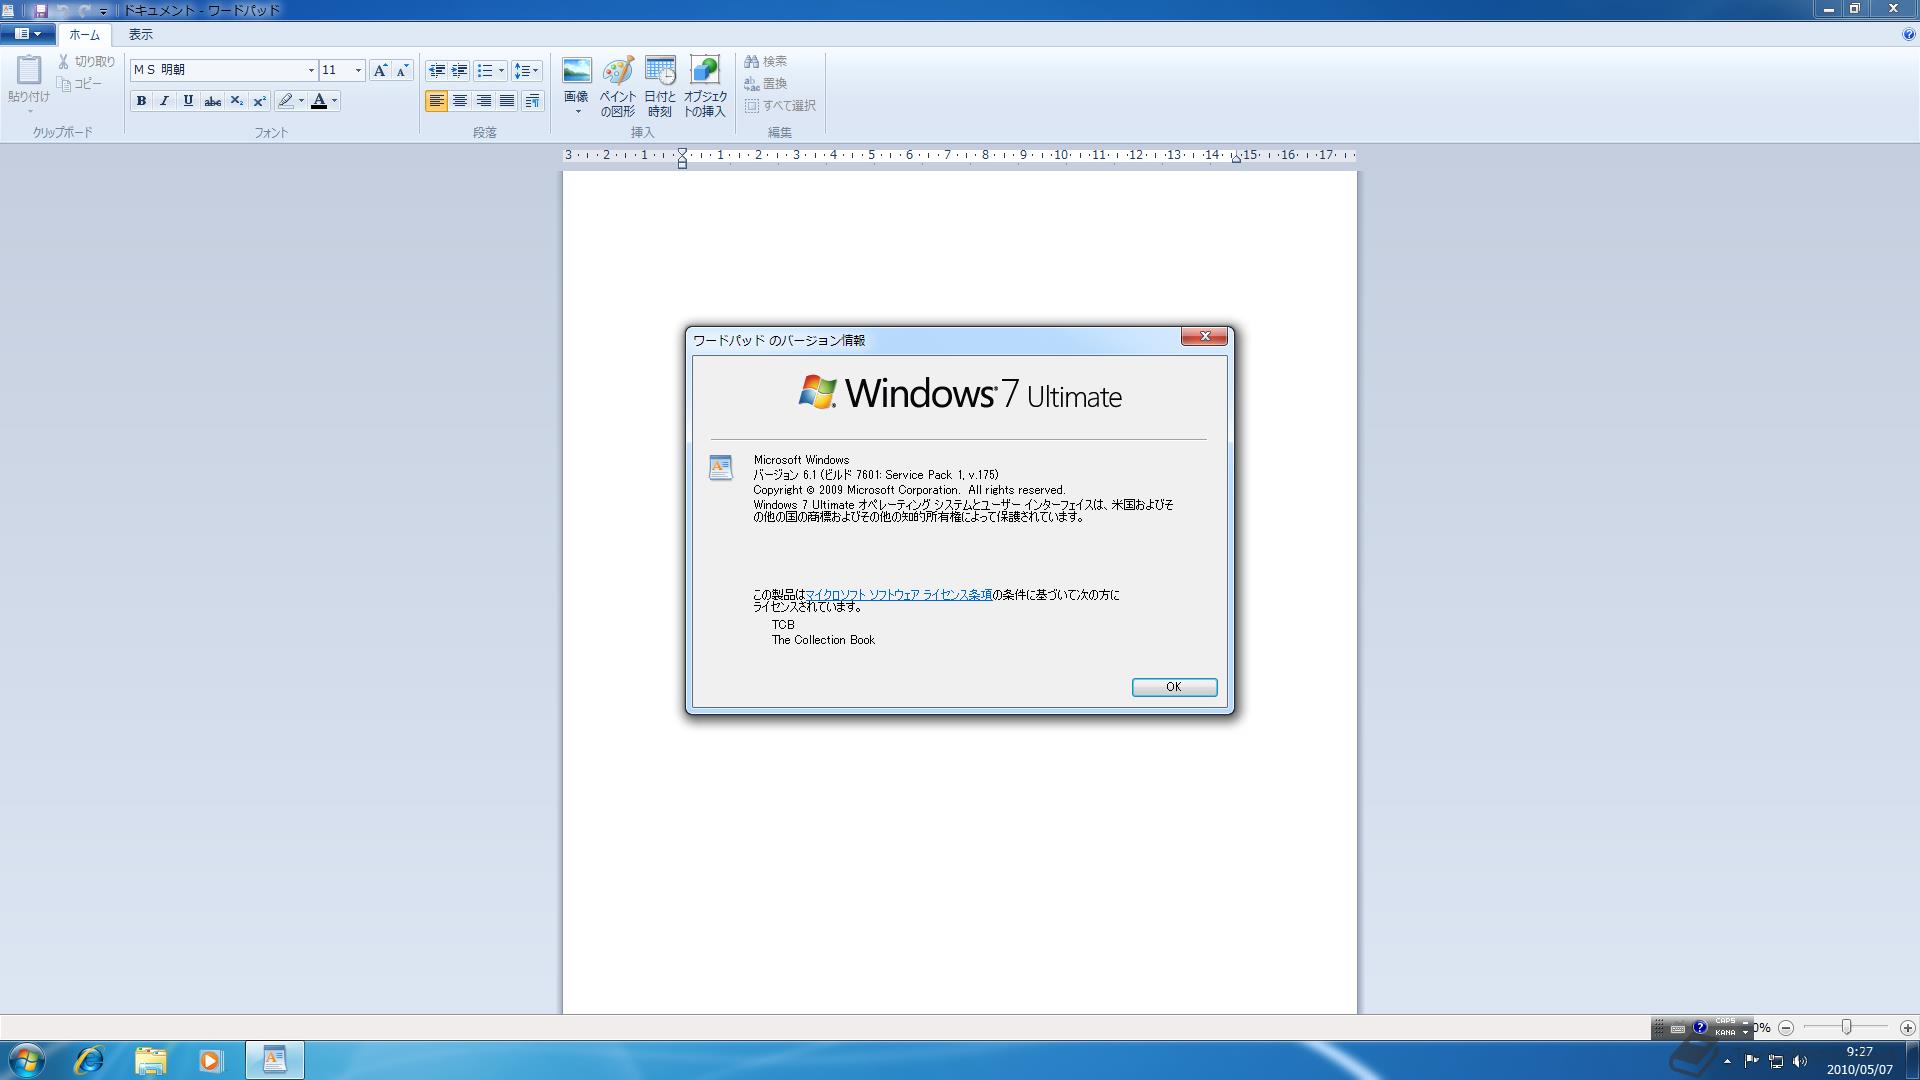Click the Copy (コピー) icon
Image resolution: width=1920 pixels, height=1080 pixels.
(64, 84)
